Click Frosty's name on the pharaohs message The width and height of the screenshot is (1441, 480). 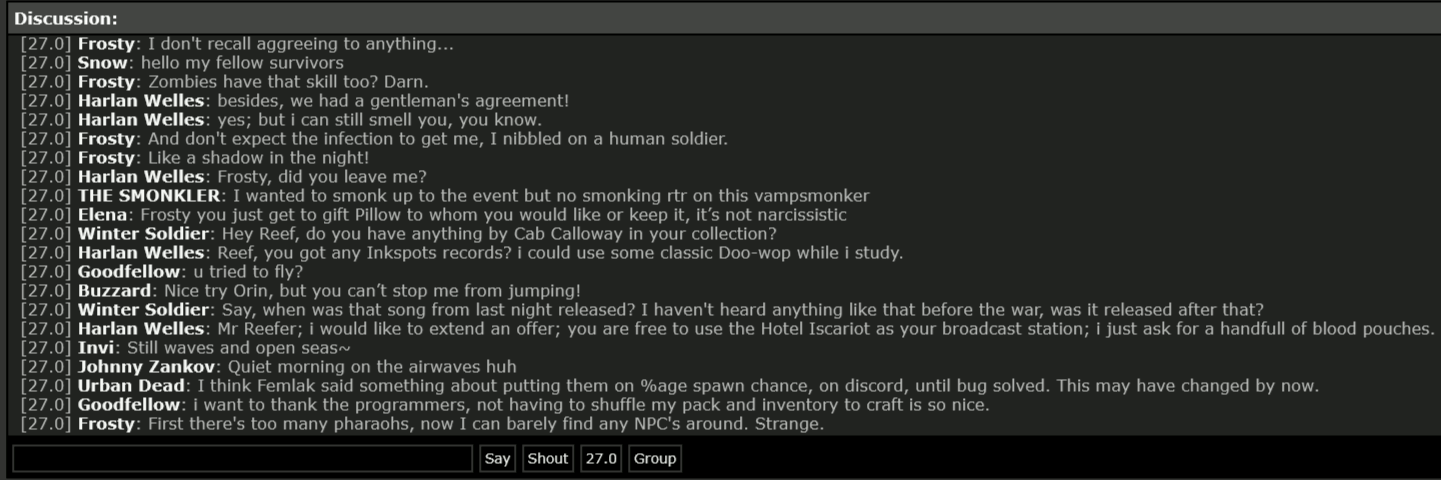point(106,424)
